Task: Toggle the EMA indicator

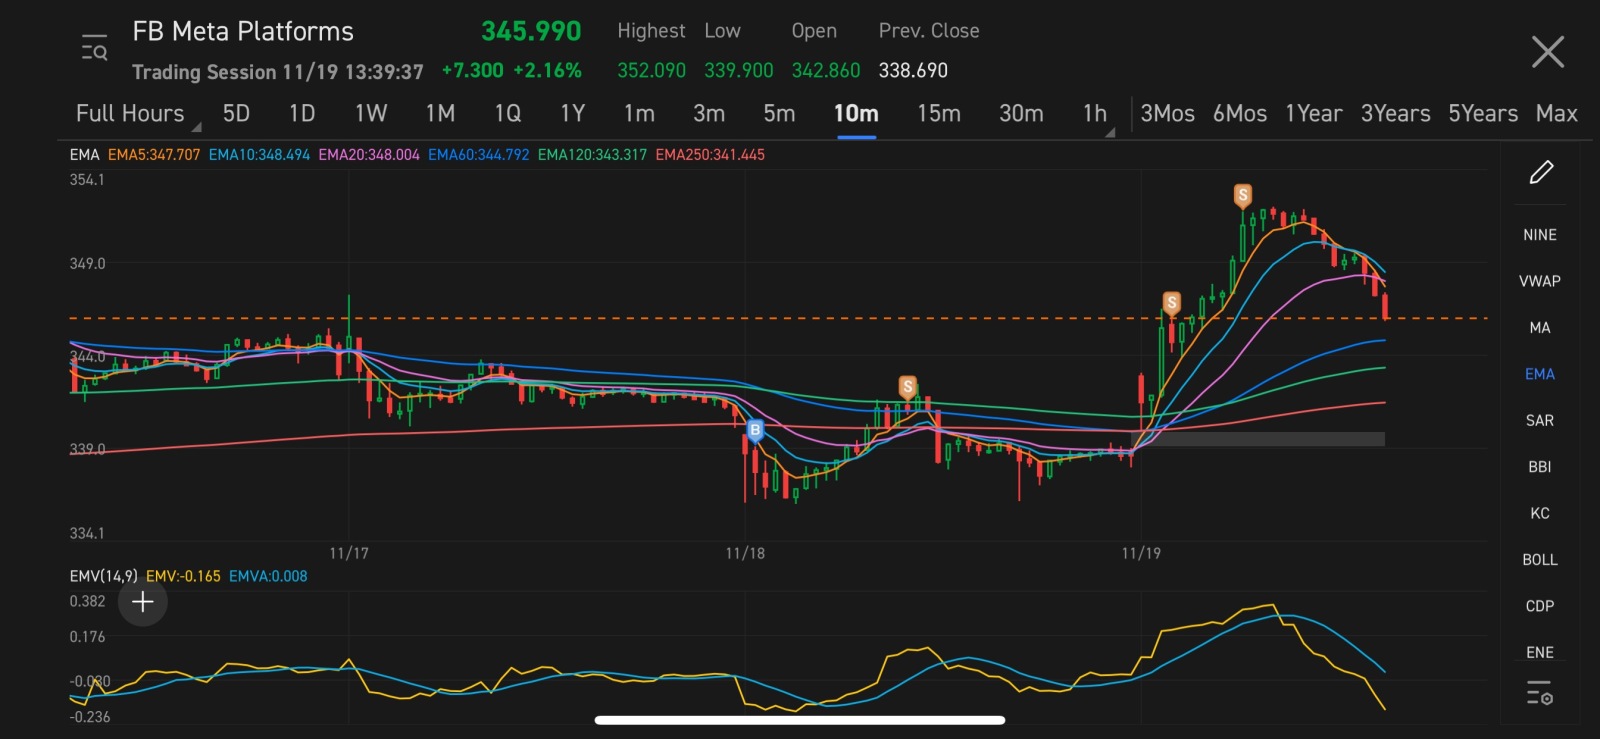Action: click(1540, 374)
